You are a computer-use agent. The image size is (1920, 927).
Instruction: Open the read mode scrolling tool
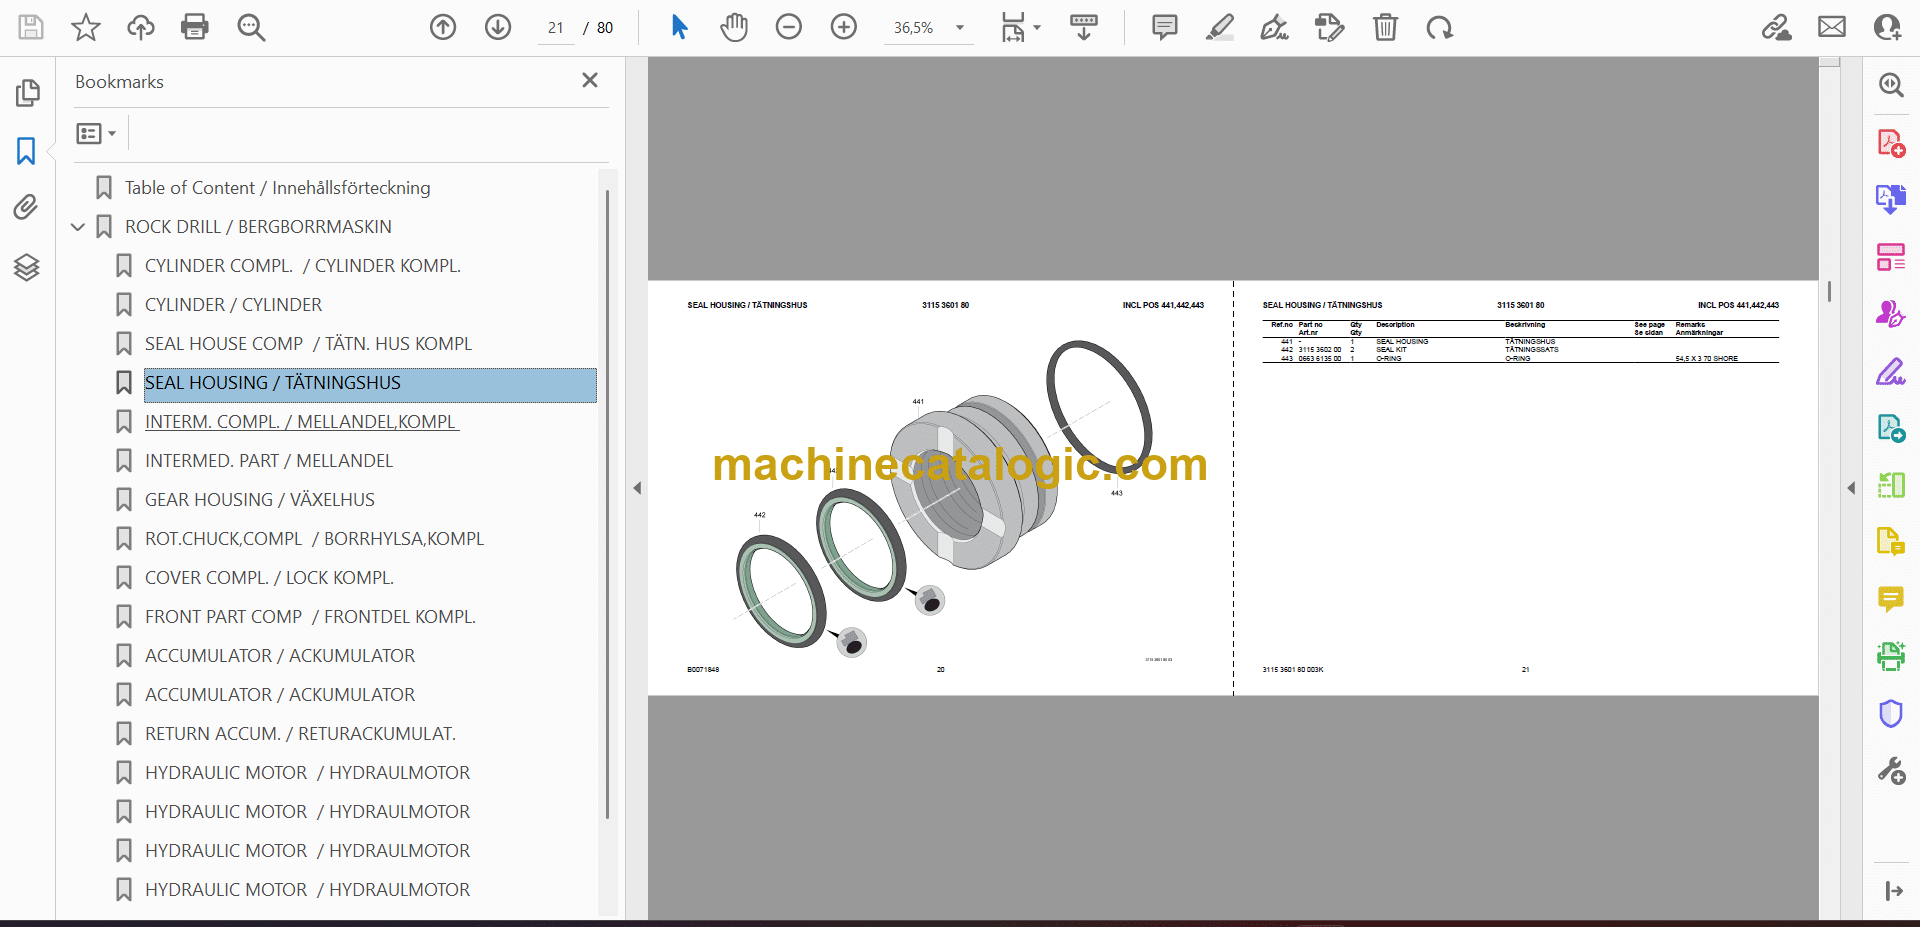pyautogui.click(x=1084, y=27)
